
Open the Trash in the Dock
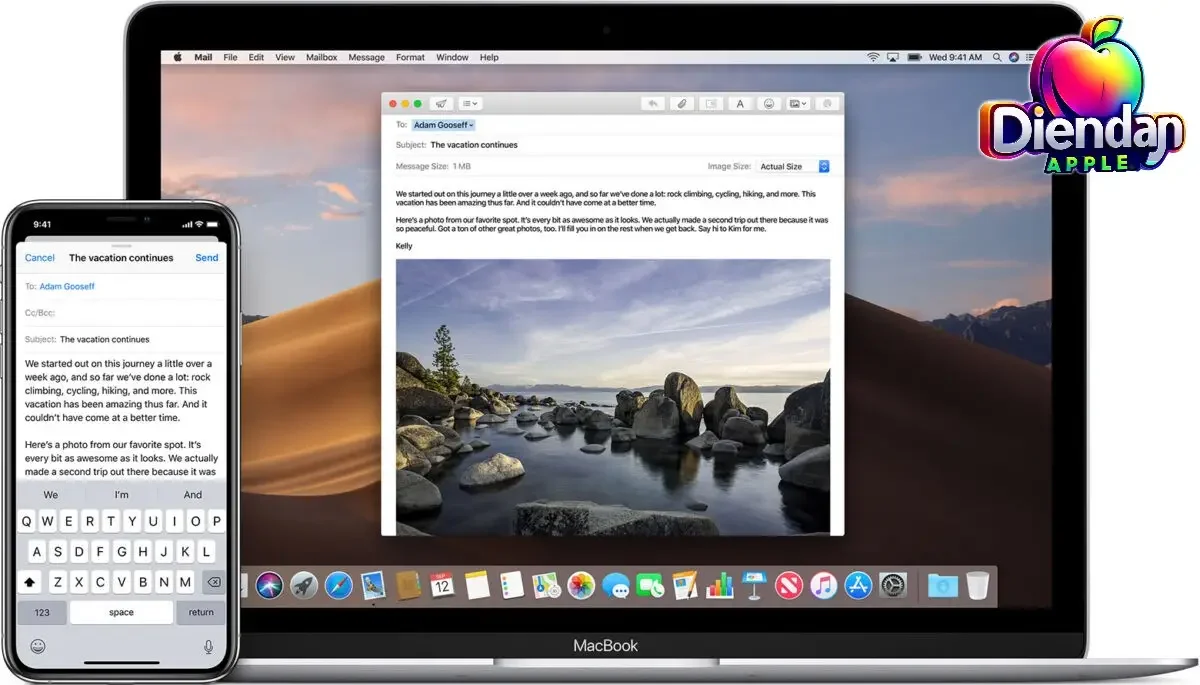pos(977,585)
